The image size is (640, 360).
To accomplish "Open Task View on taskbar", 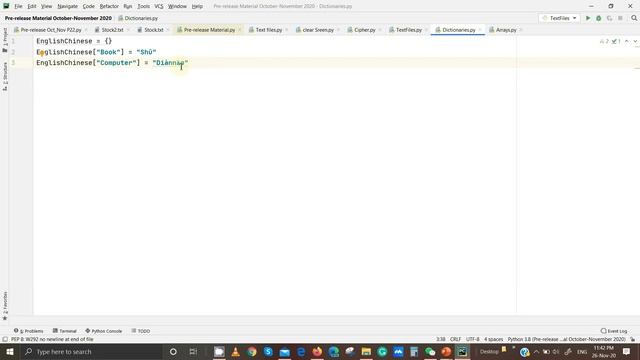I will coord(193,352).
